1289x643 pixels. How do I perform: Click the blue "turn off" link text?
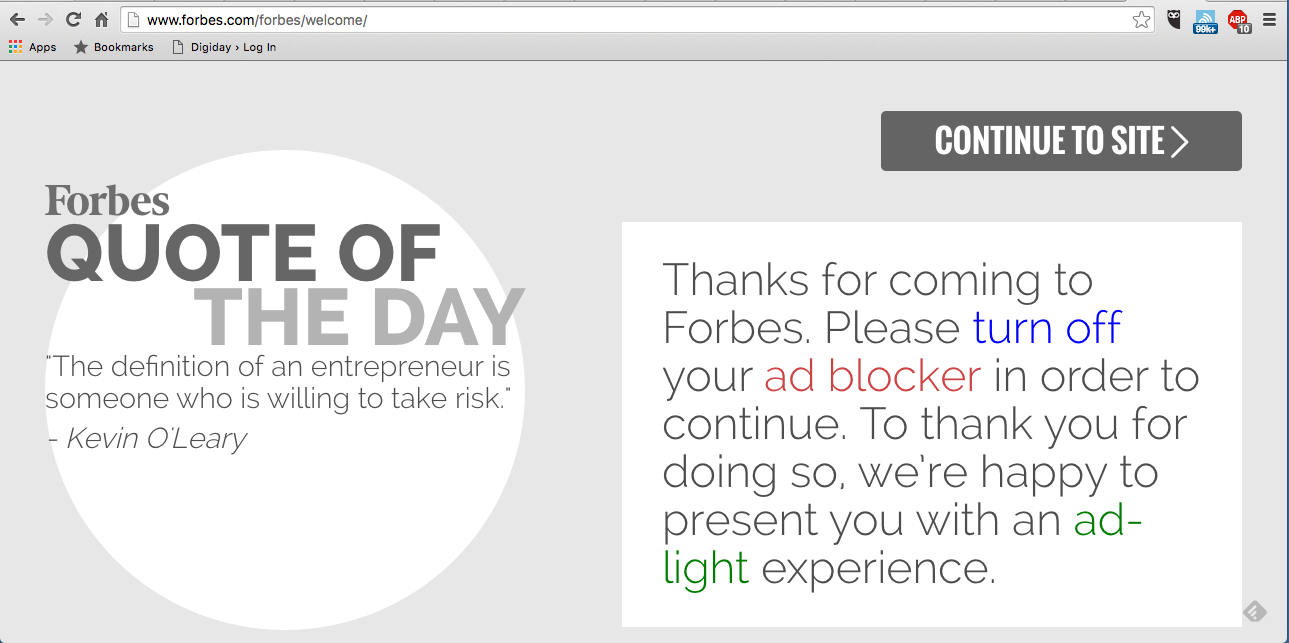(1047, 328)
